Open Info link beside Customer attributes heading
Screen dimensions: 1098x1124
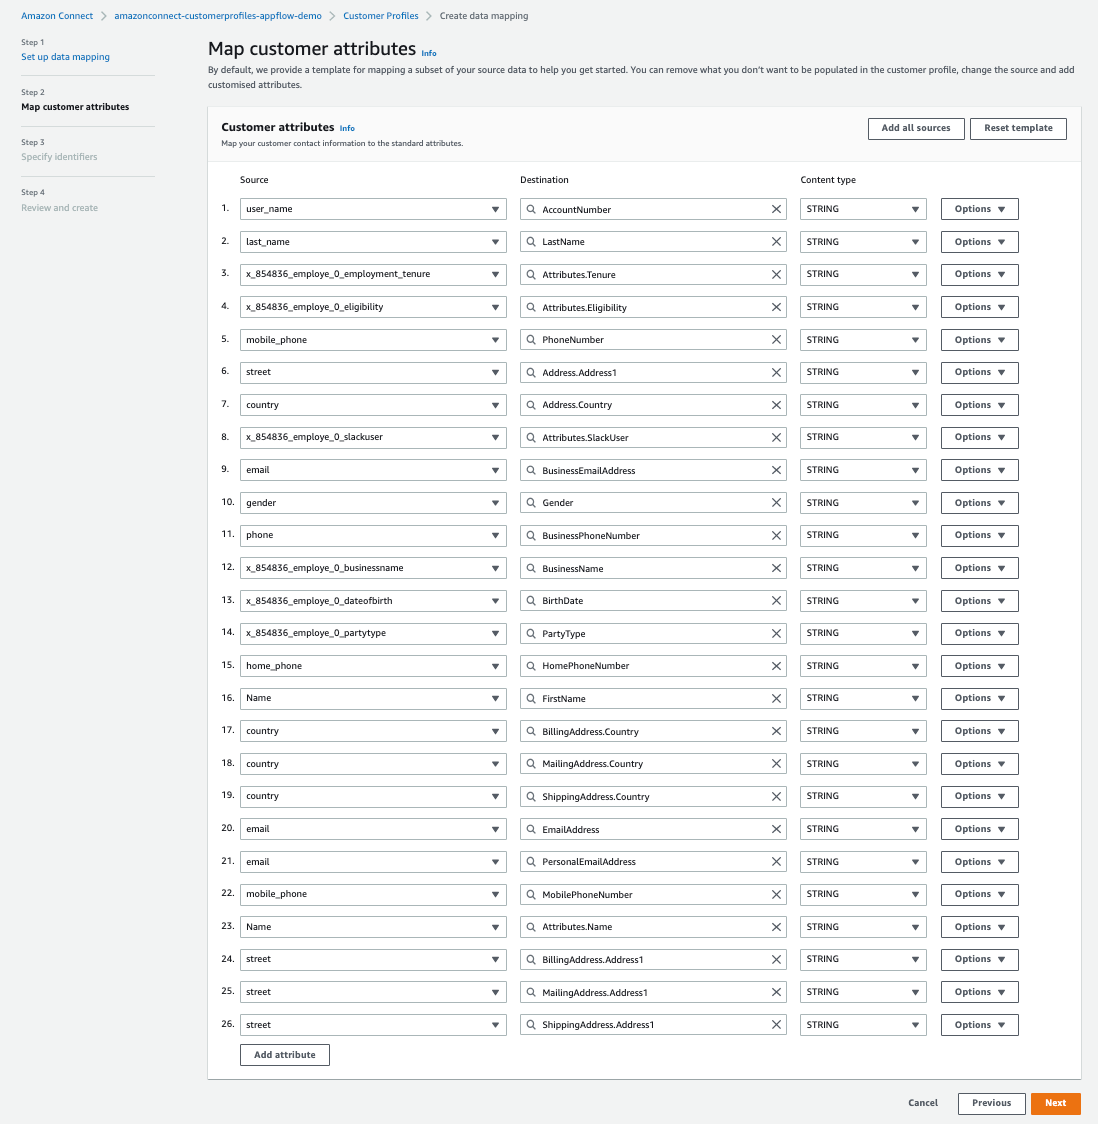[x=347, y=128]
